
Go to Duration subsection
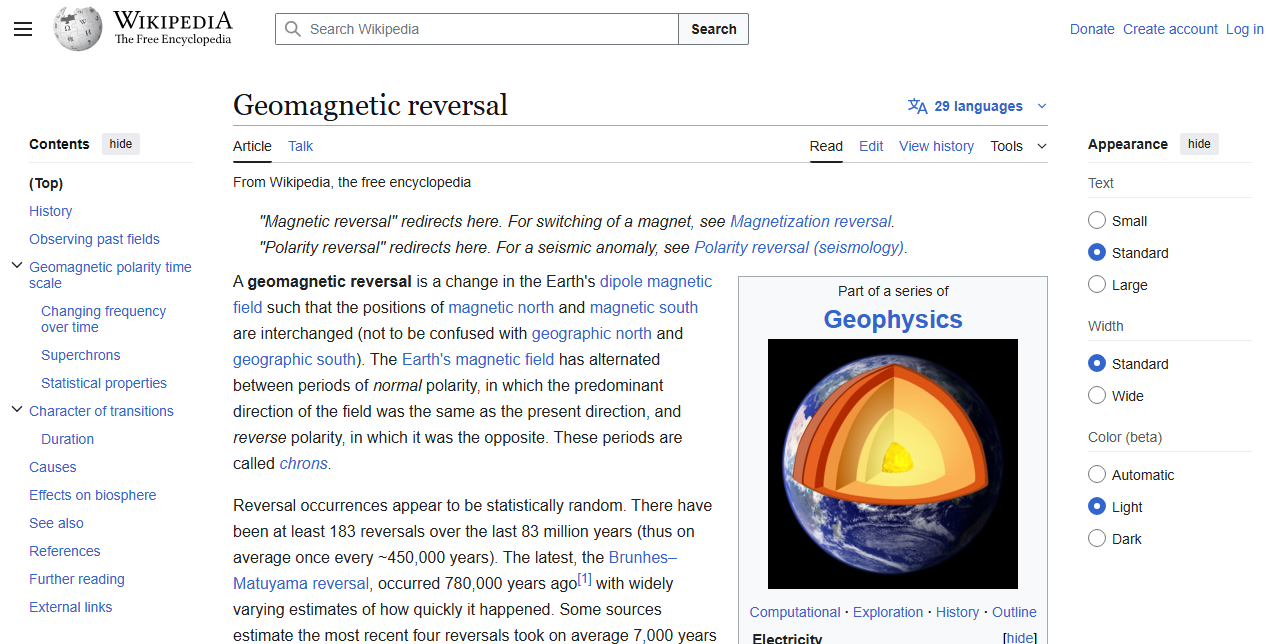67,439
